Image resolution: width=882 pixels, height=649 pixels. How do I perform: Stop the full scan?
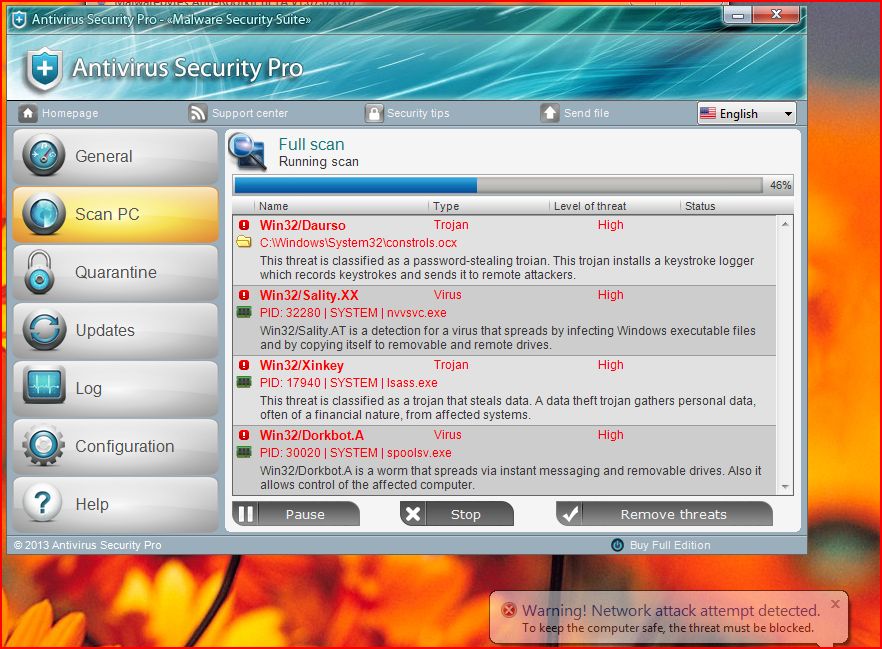(x=457, y=514)
